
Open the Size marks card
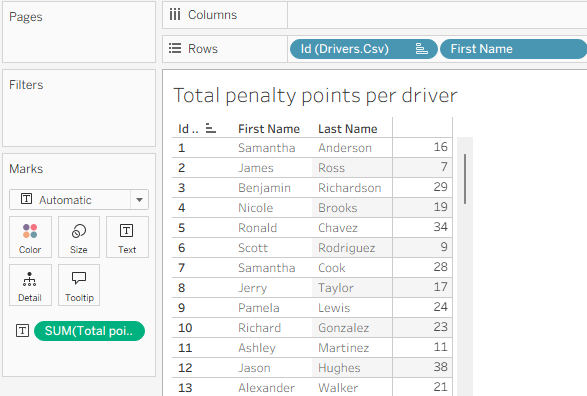pyautogui.click(x=79, y=237)
